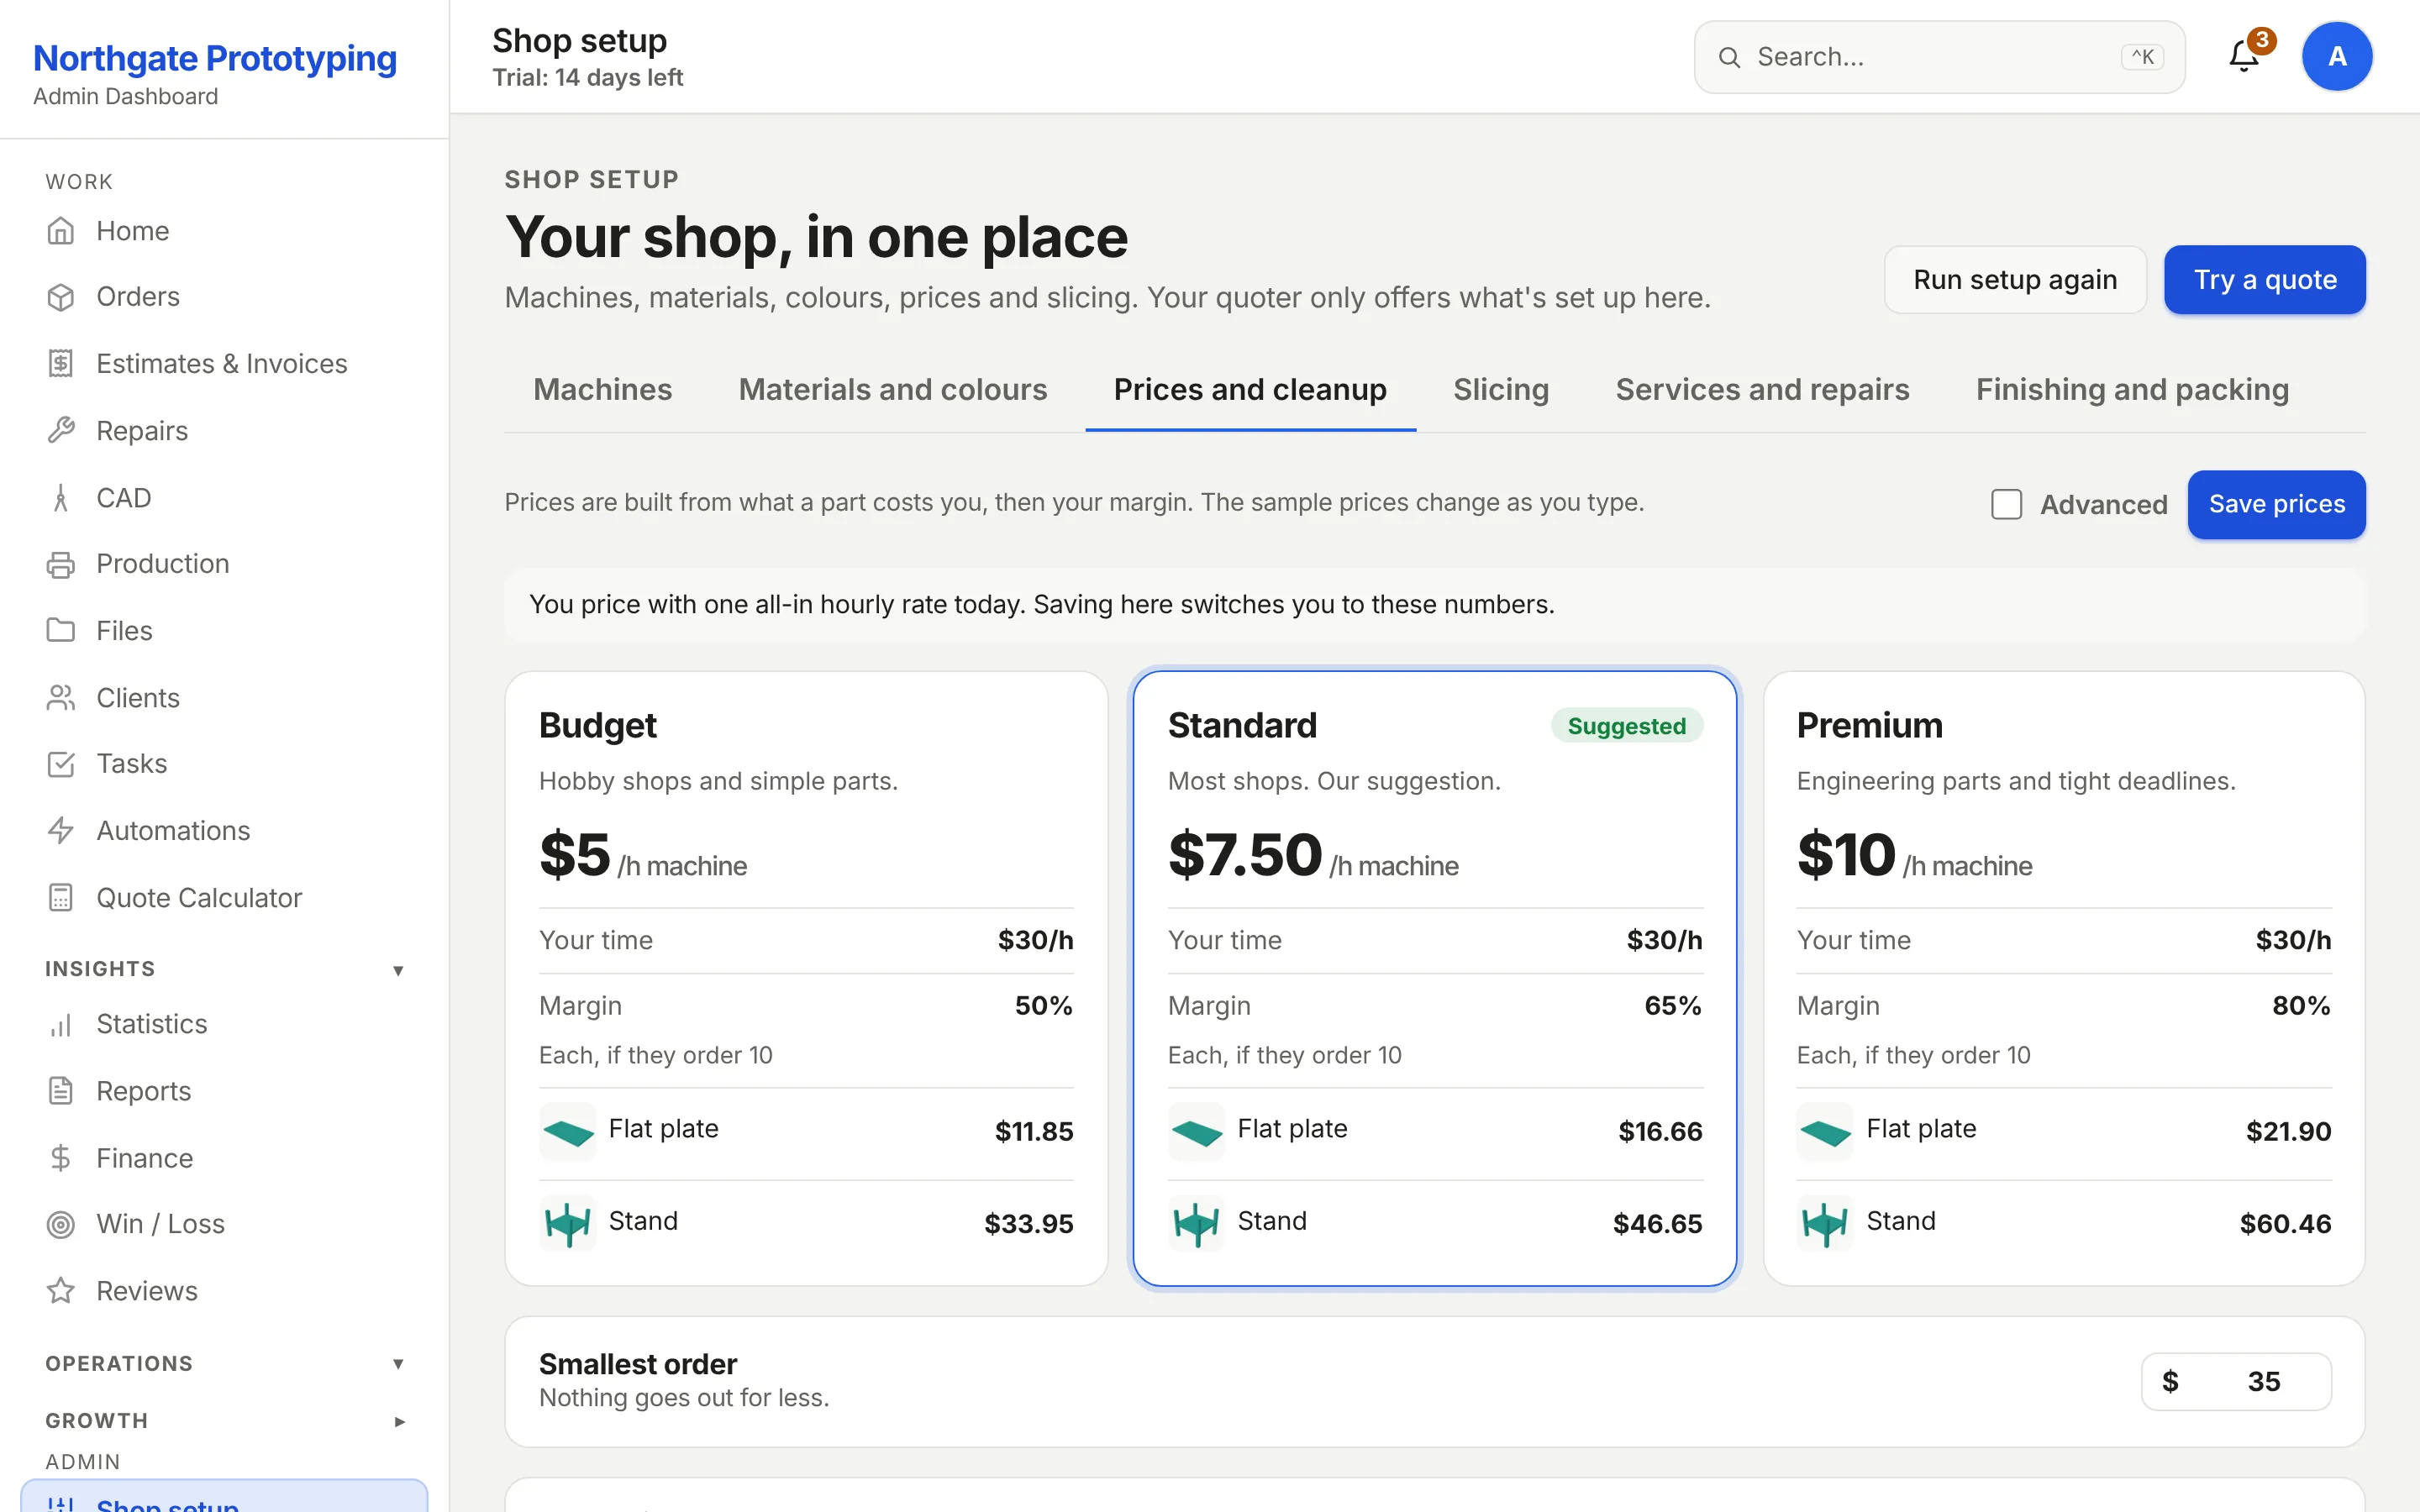Viewport: 2420px width, 1512px height.
Task: Click Premium Stand $60.46 price
Action: tap(2285, 1224)
